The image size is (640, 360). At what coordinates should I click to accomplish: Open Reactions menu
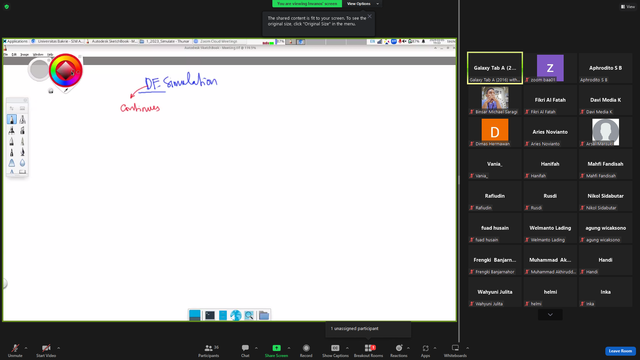(399, 350)
